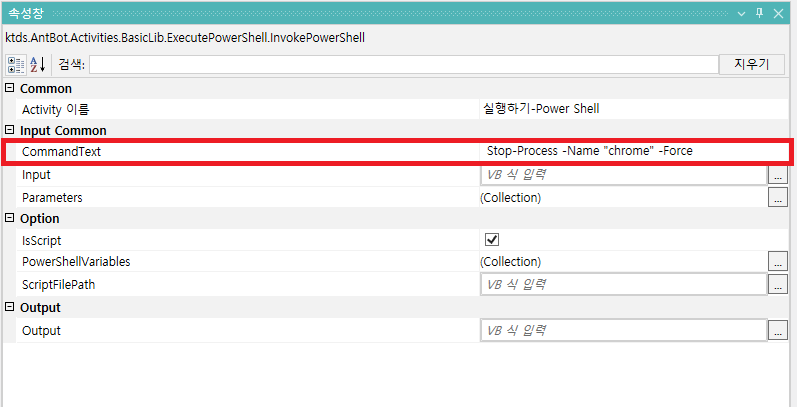797x407 pixels.
Task: Click the CommandText value field
Action: (630, 151)
